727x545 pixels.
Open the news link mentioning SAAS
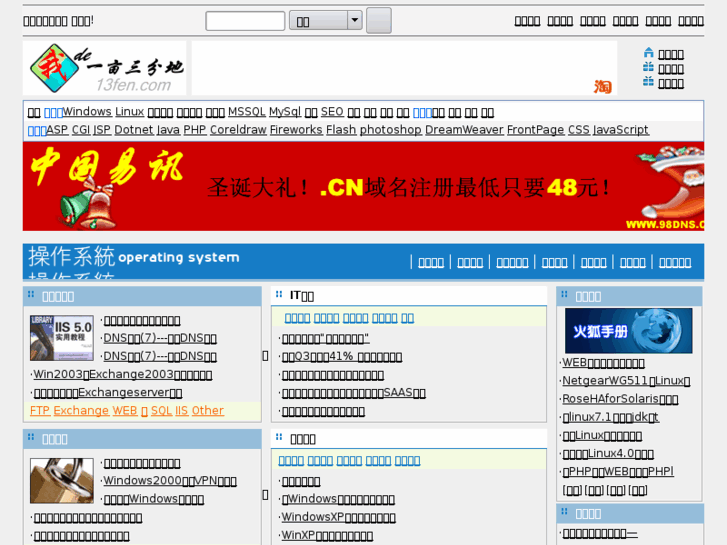pos(354,392)
